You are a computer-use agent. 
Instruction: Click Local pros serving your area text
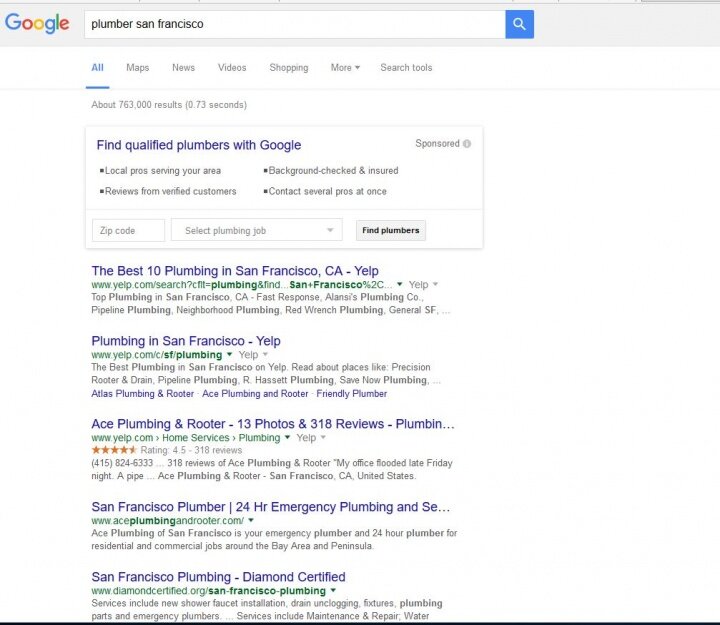coord(163,171)
